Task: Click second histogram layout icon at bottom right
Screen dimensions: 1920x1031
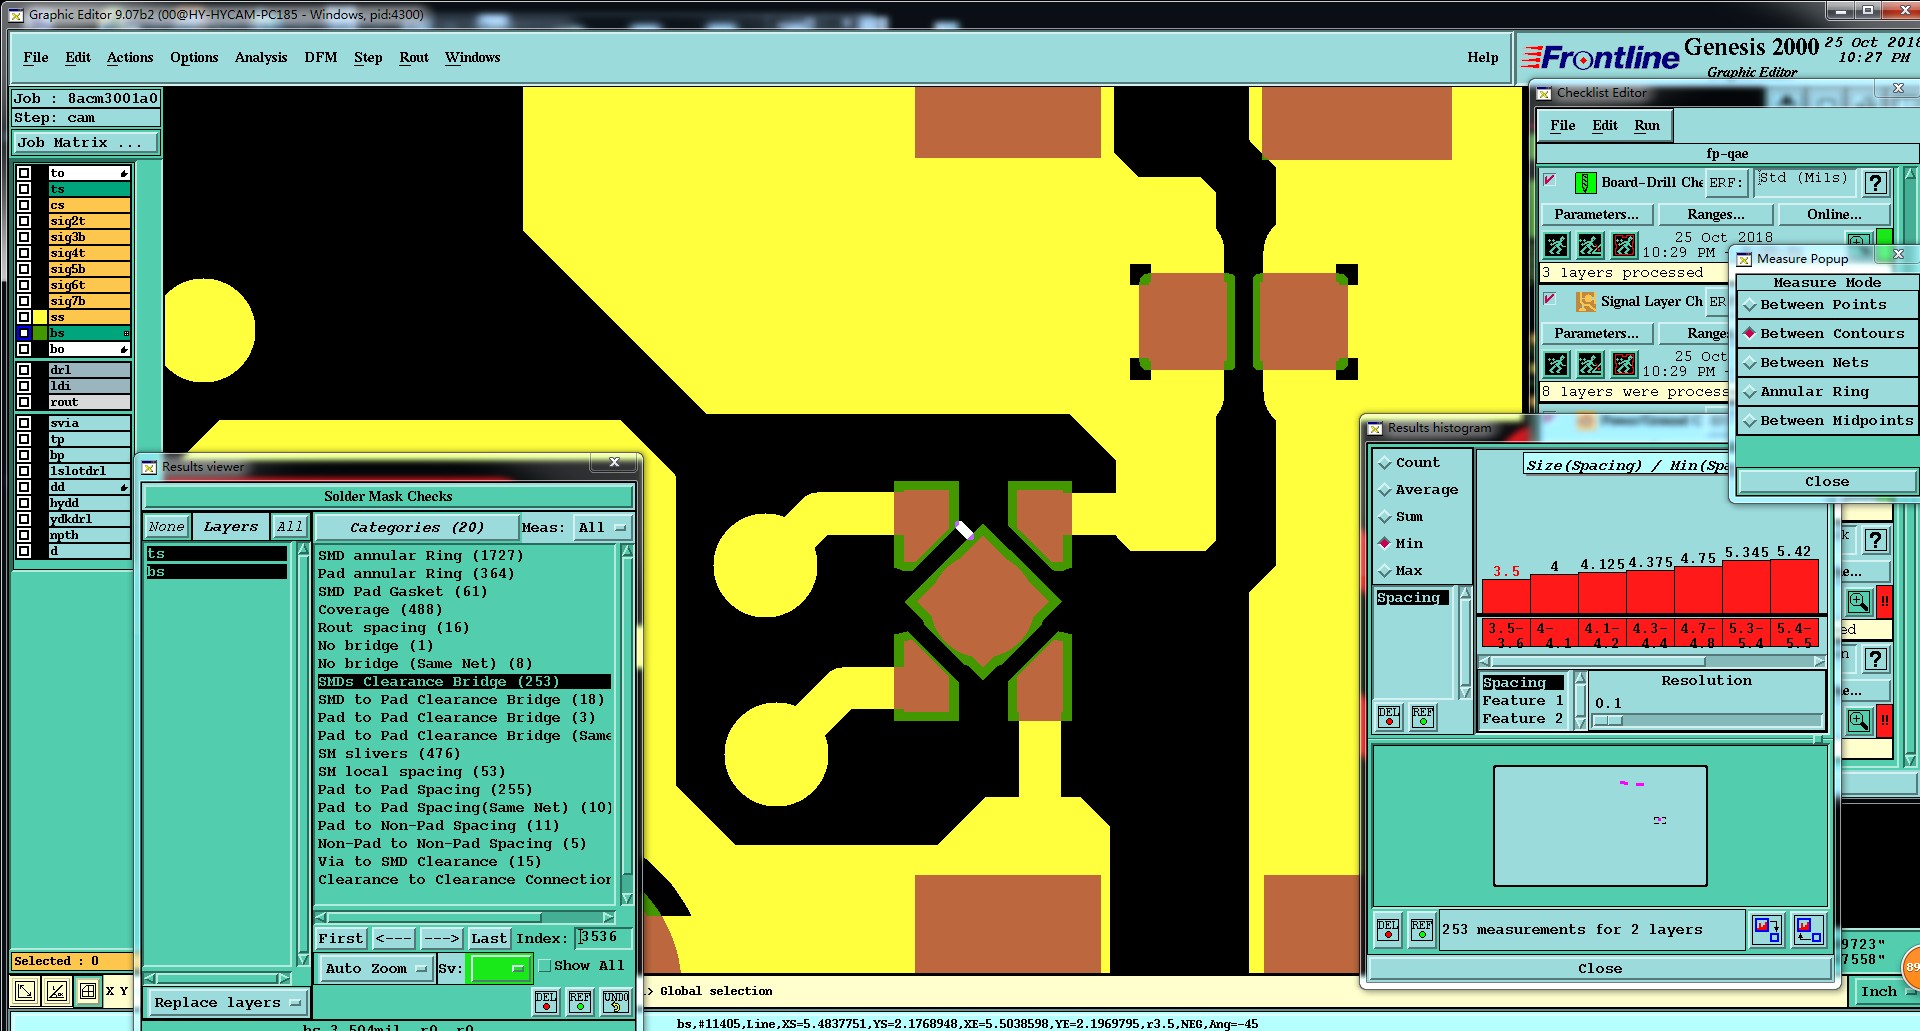Action: click(1808, 930)
